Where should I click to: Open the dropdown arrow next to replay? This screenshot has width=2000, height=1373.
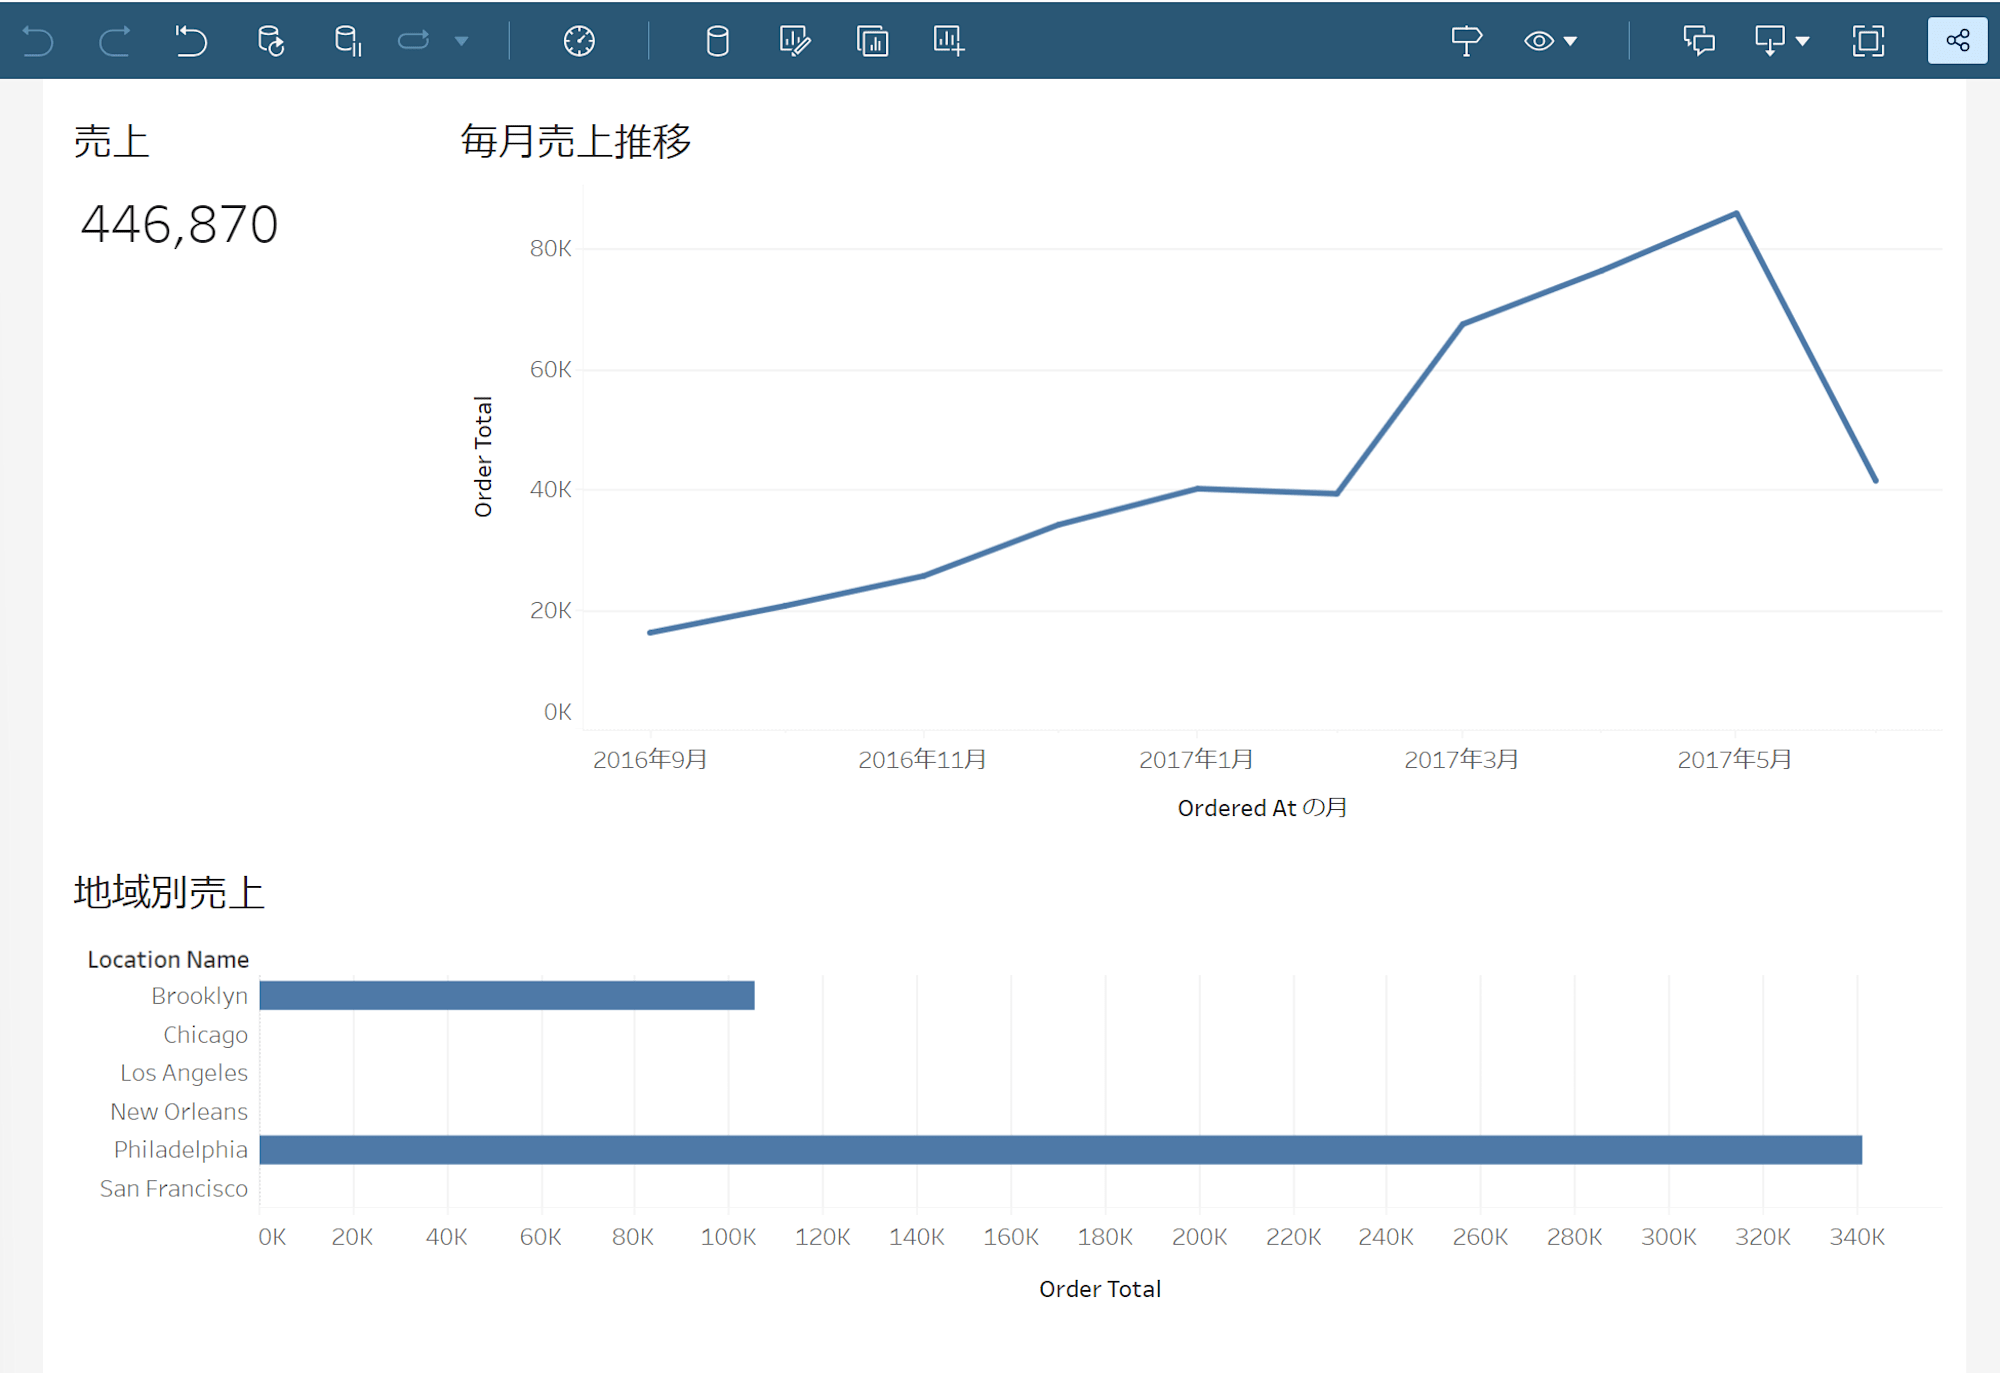(461, 41)
